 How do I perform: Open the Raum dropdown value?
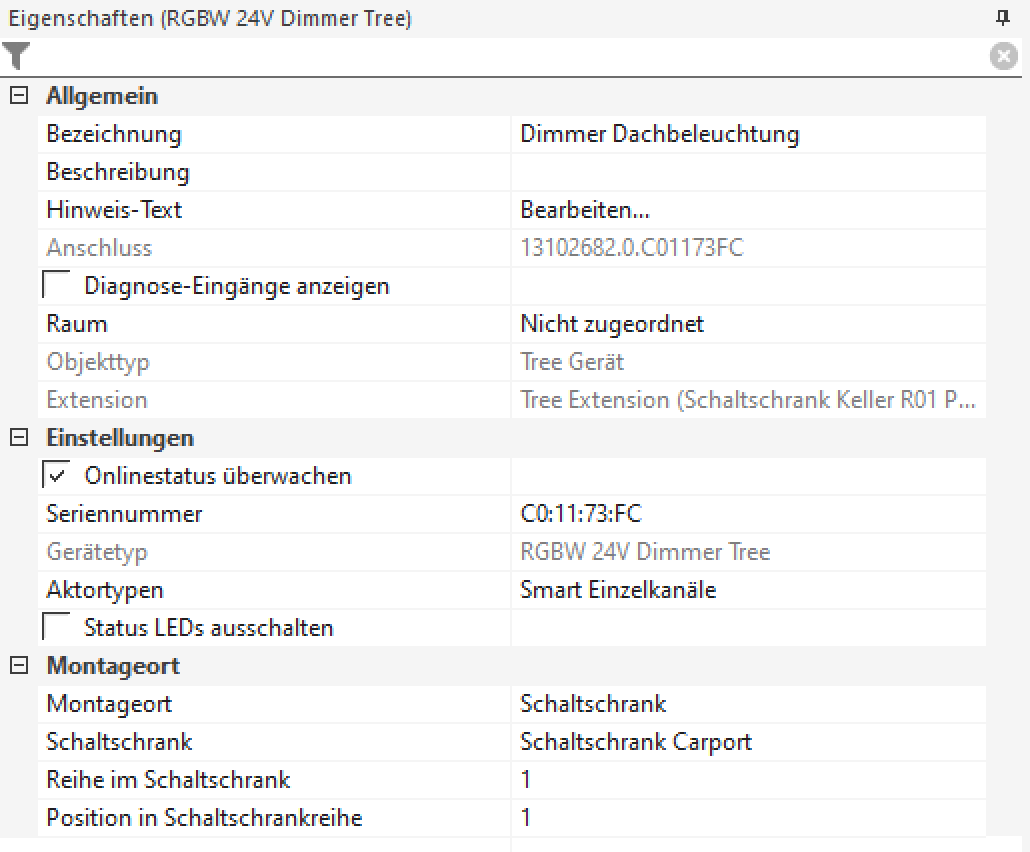point(746,324)
